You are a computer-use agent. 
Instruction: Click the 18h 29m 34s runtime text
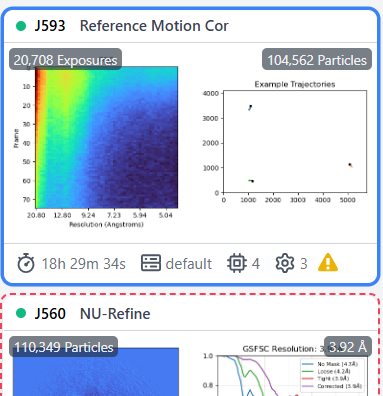pyautogui.click(x=84, y=264)
